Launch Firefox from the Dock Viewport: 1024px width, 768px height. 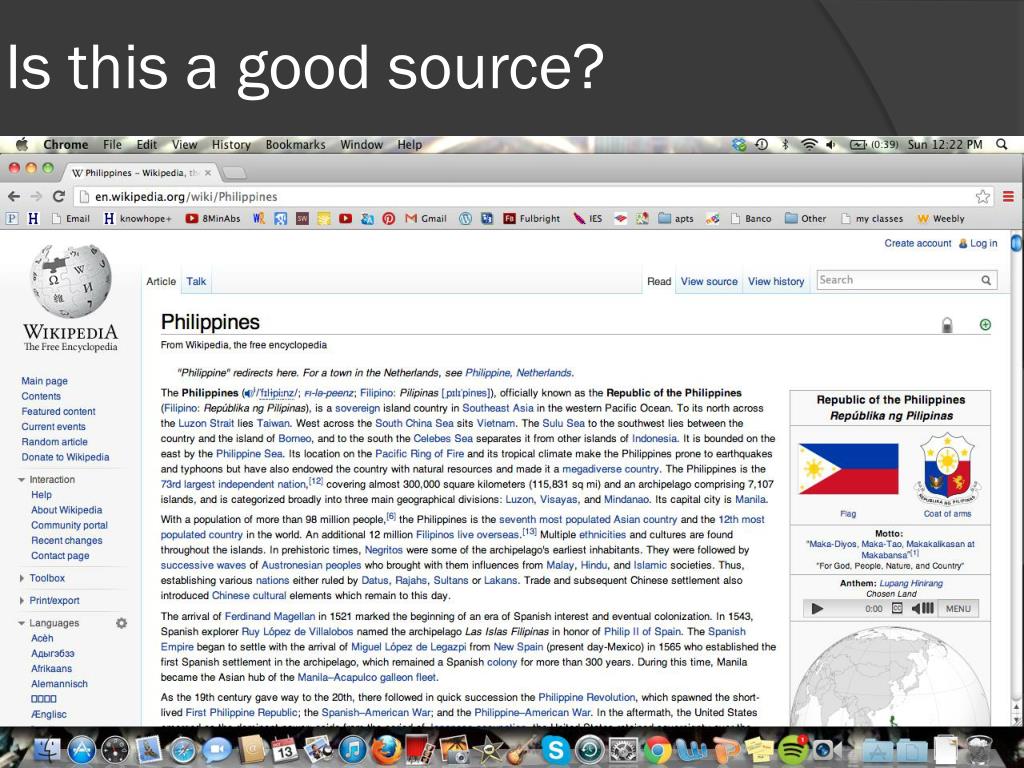click(387, 749)
